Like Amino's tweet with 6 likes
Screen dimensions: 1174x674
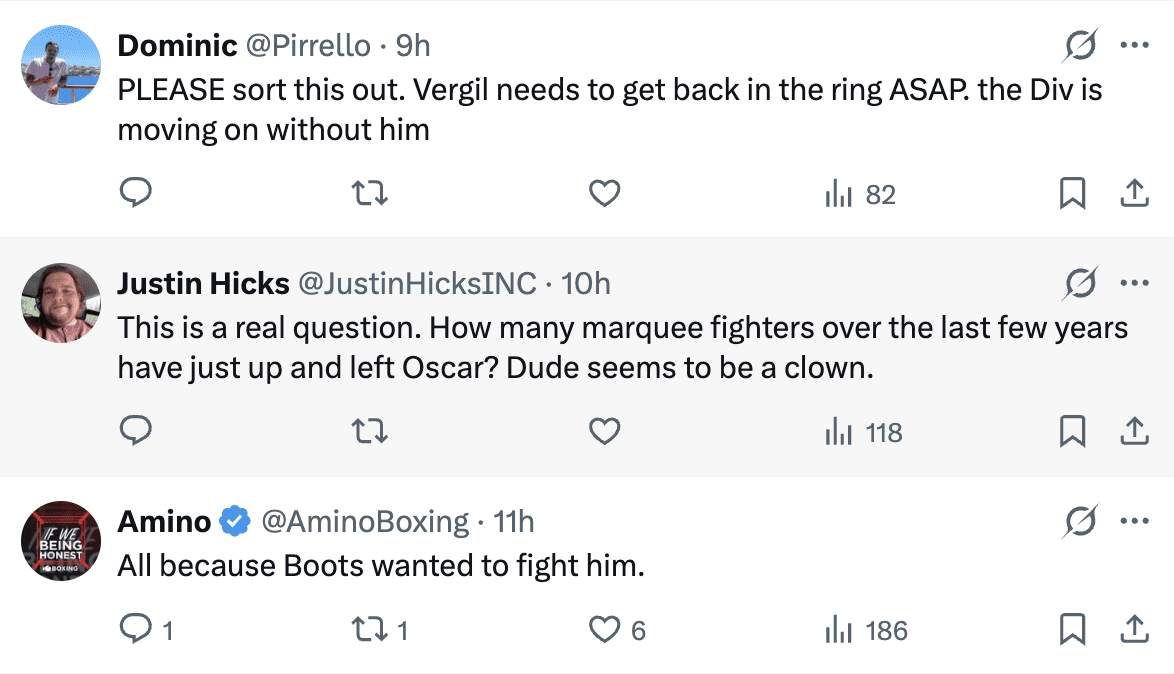click(x=604, y=630)
